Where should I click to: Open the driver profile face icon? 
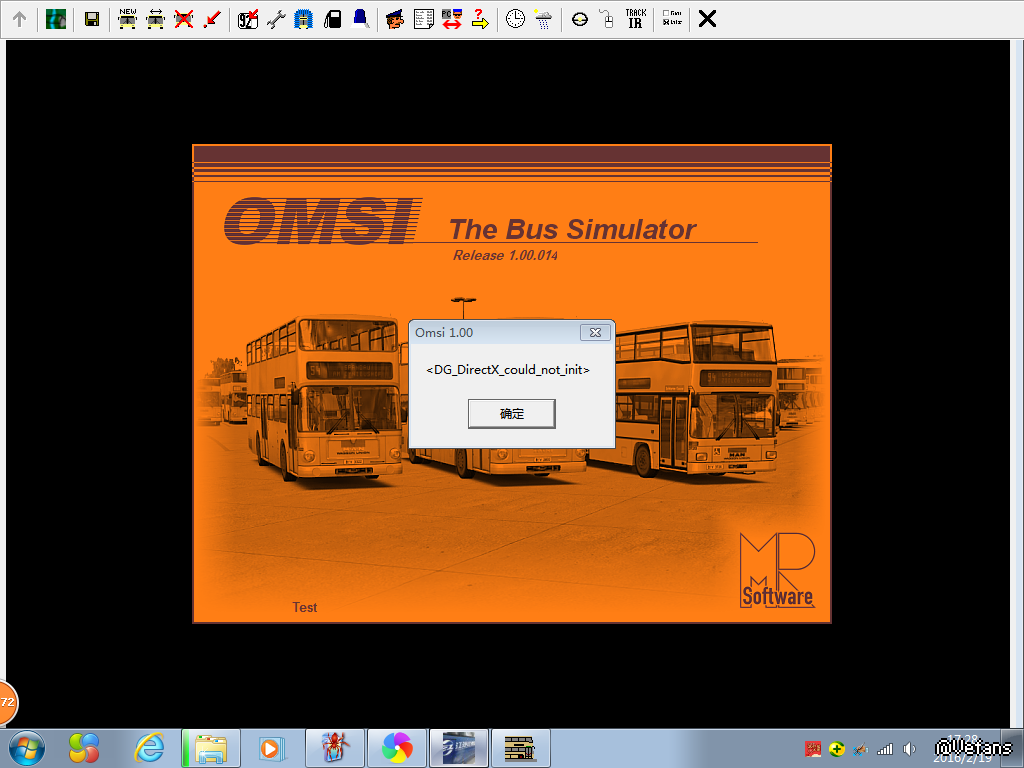pyautogui.click(x=394, y=20)
